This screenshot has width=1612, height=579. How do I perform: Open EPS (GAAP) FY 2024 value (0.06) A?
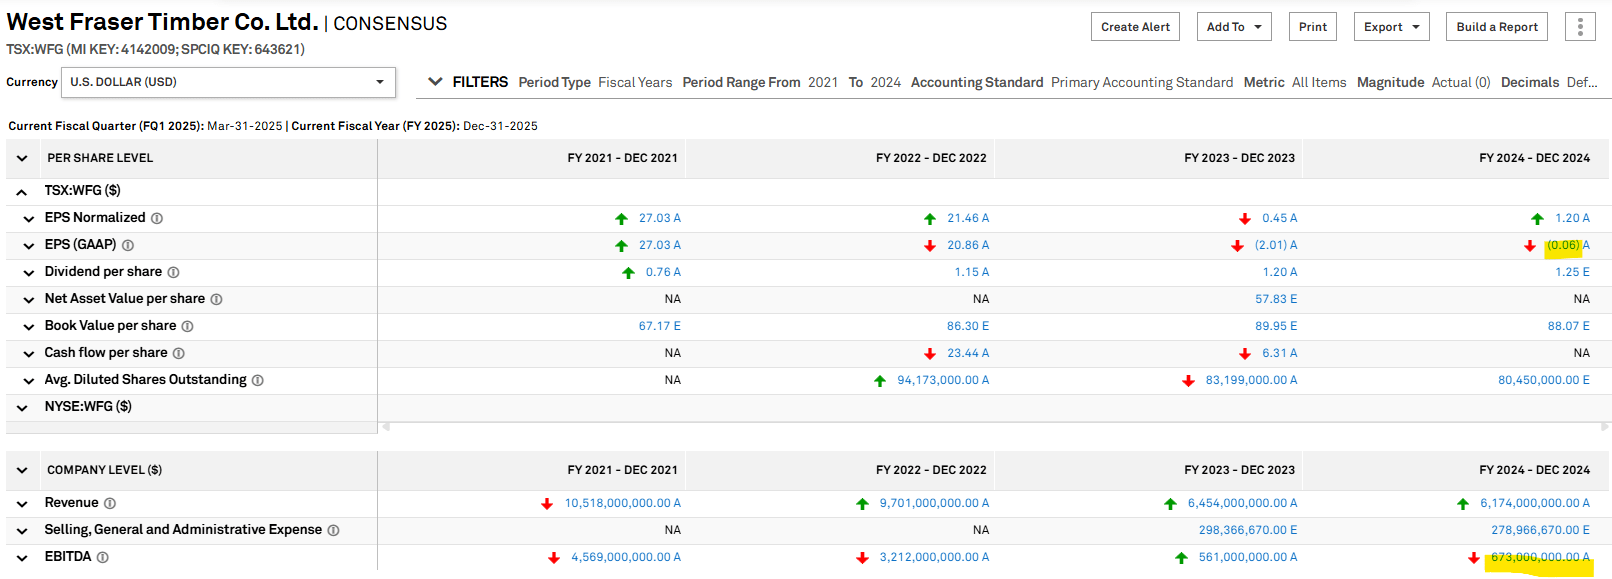click(1568, 245)
